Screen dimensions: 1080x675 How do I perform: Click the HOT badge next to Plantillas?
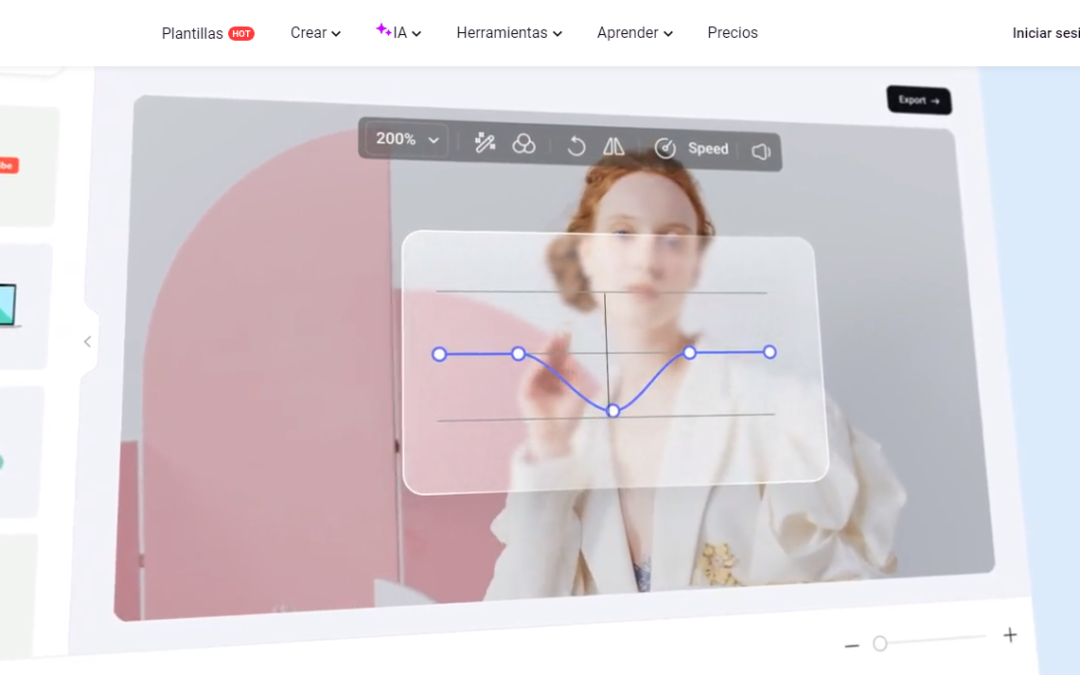click(241, 33)
